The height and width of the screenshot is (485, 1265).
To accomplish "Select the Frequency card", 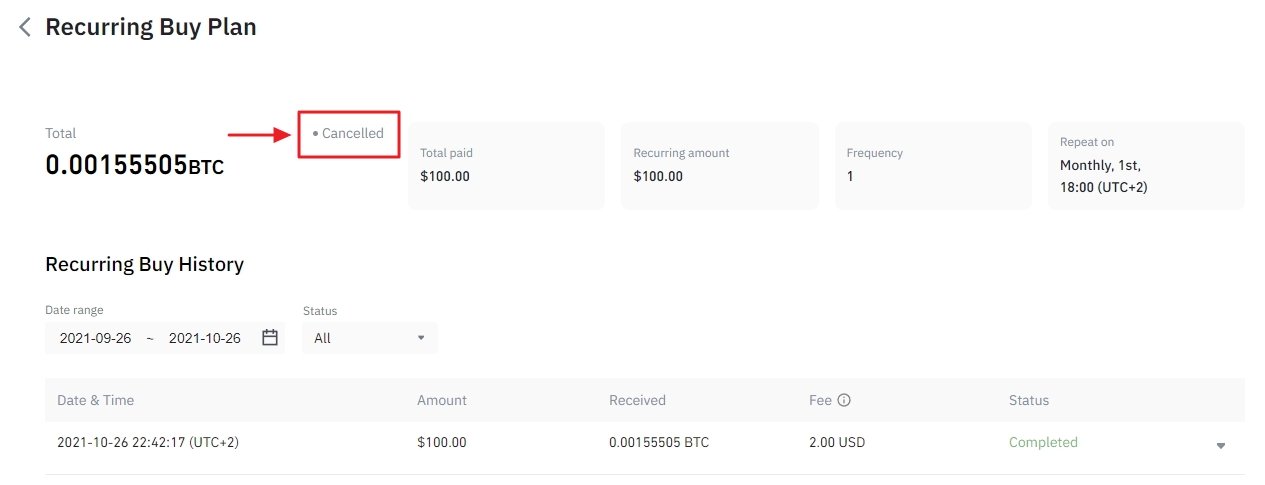I will 932,166.
